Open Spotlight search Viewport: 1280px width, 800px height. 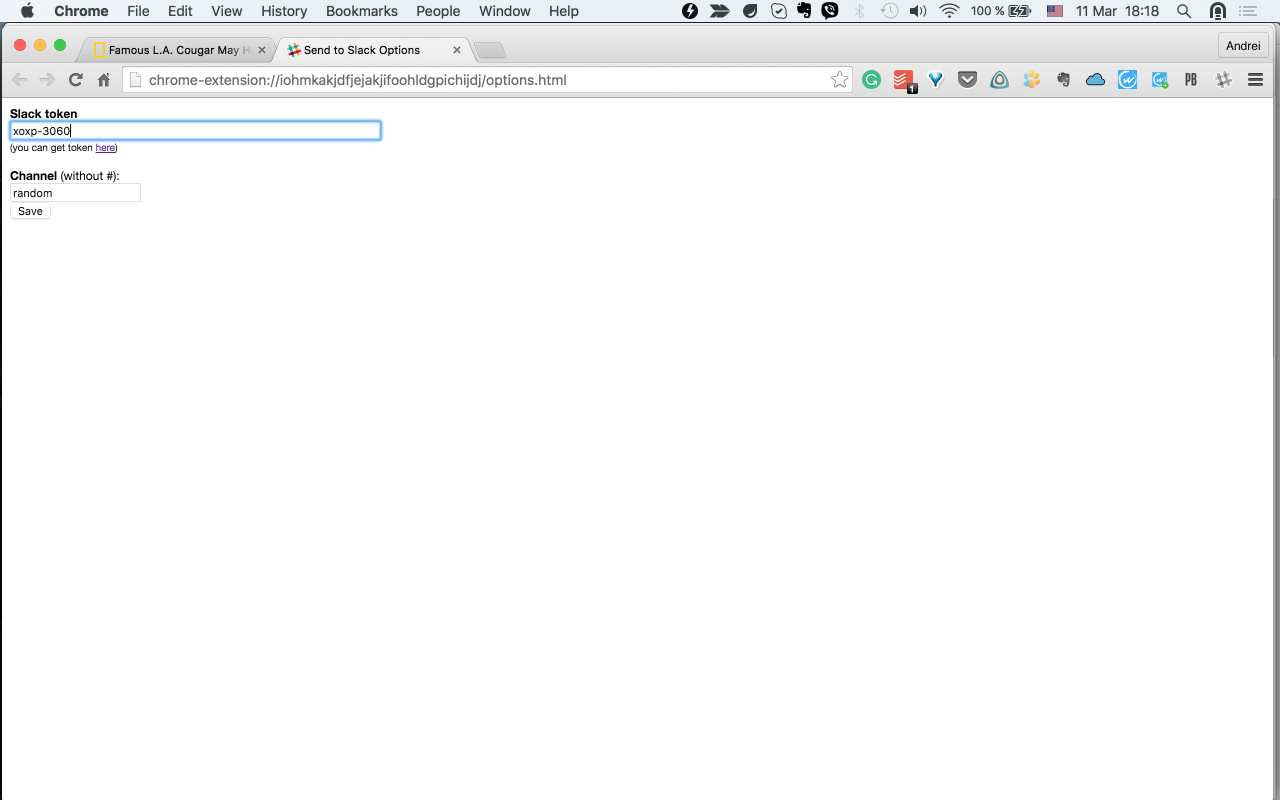click(x=1183, y=11)
